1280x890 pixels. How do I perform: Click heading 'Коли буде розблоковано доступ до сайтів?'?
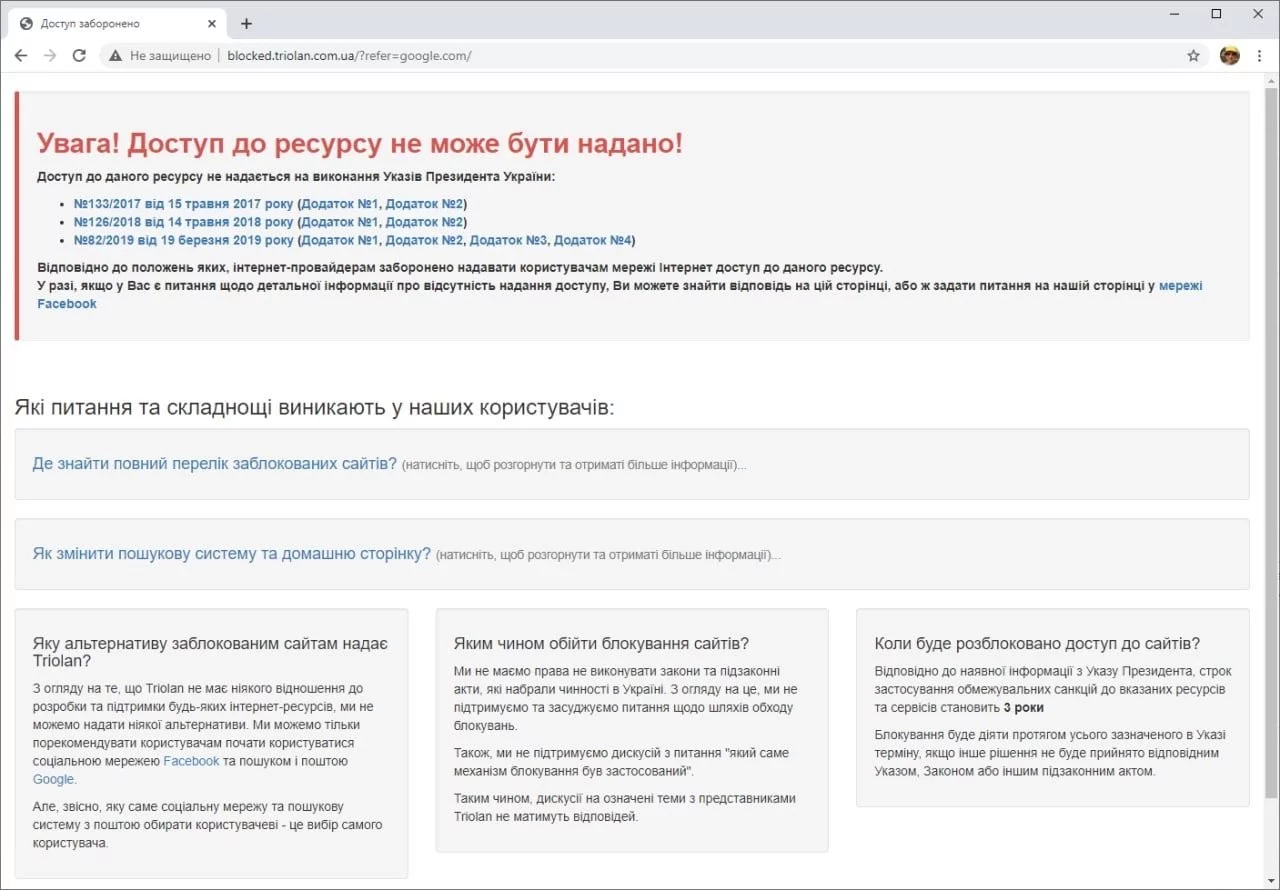click(x=1037, y=643)
